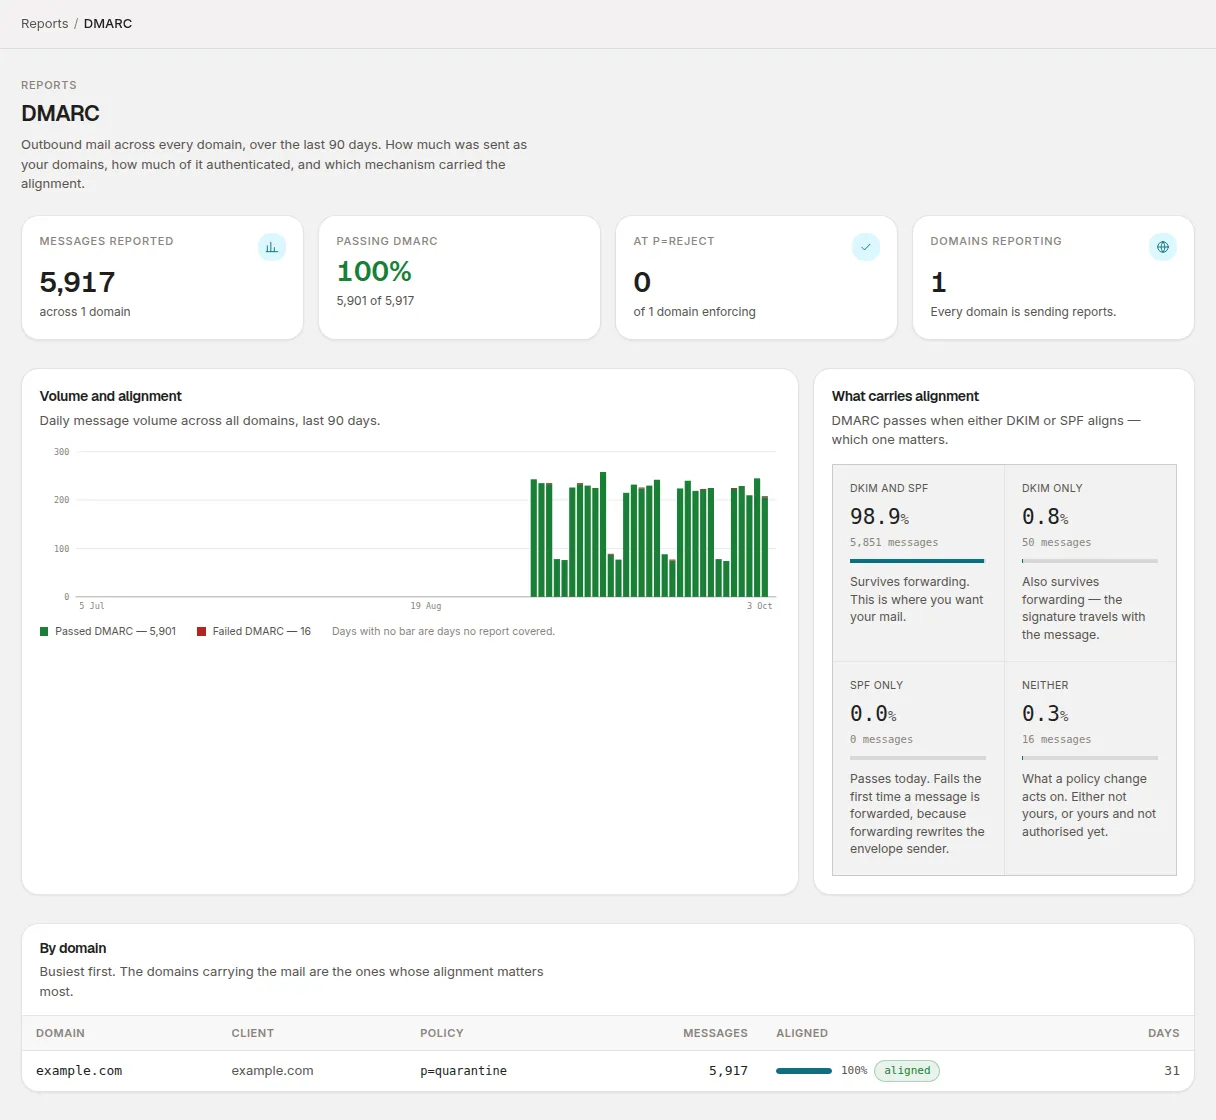Image resolution: width=1216 pixels, height=1120 pixels.
Task: Click the checkmark icon in At p=reject card
Action: [866, 247]
